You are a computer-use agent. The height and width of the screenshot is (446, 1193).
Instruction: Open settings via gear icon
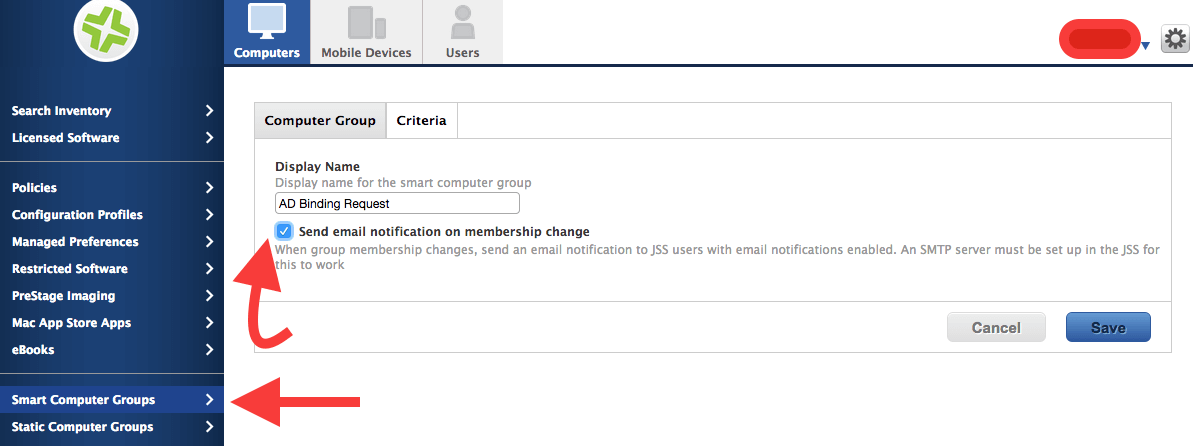(x=1175, y=39)
